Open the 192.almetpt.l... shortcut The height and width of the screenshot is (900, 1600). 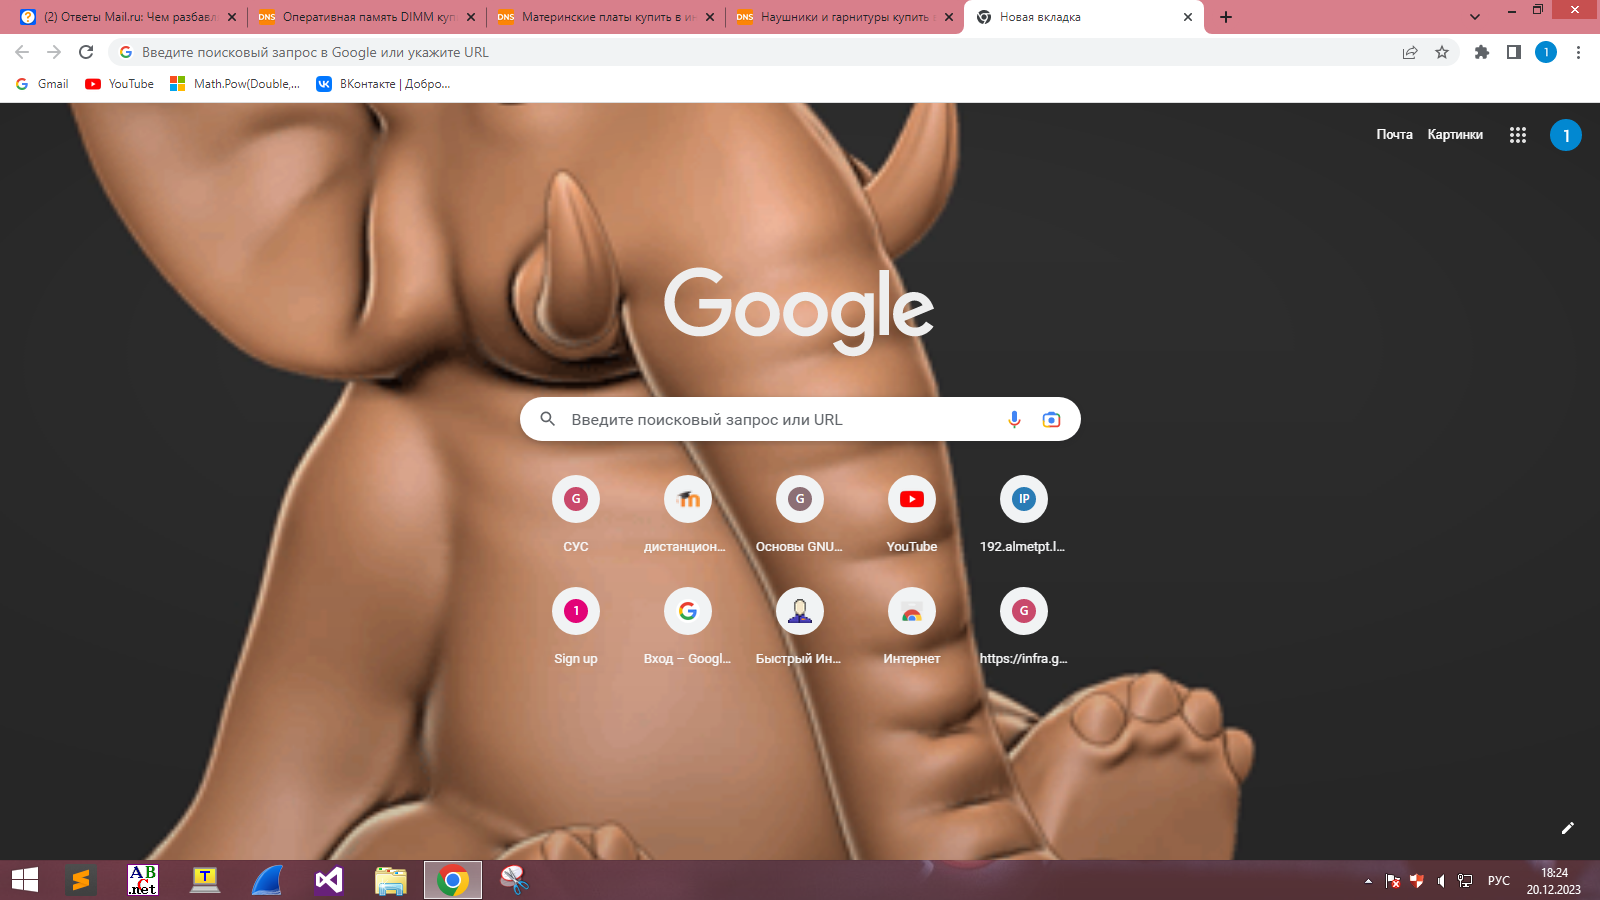(1024, 515)
